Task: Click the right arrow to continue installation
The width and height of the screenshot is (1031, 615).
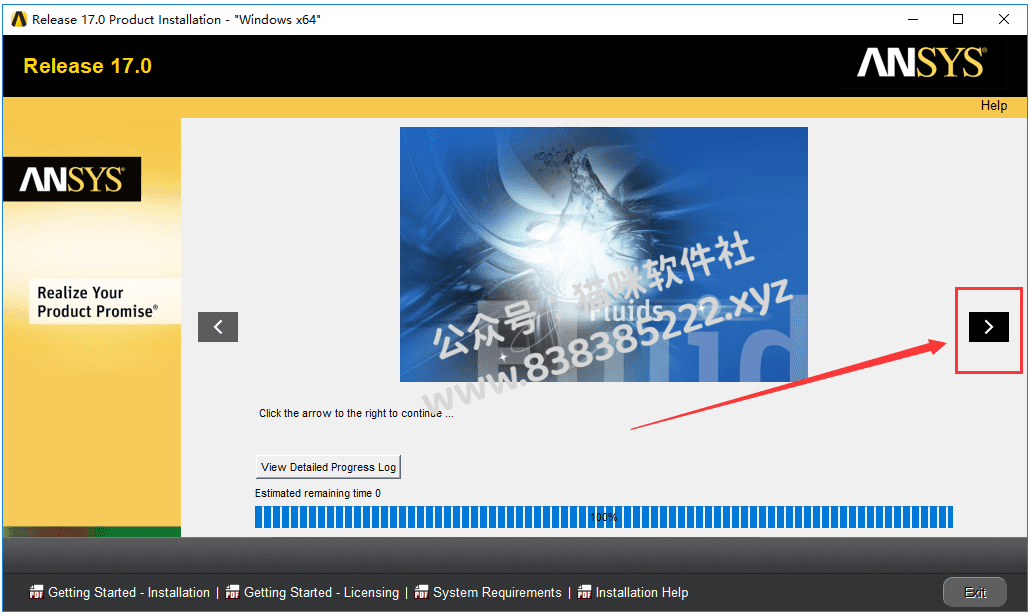Action: click(988, 327)
